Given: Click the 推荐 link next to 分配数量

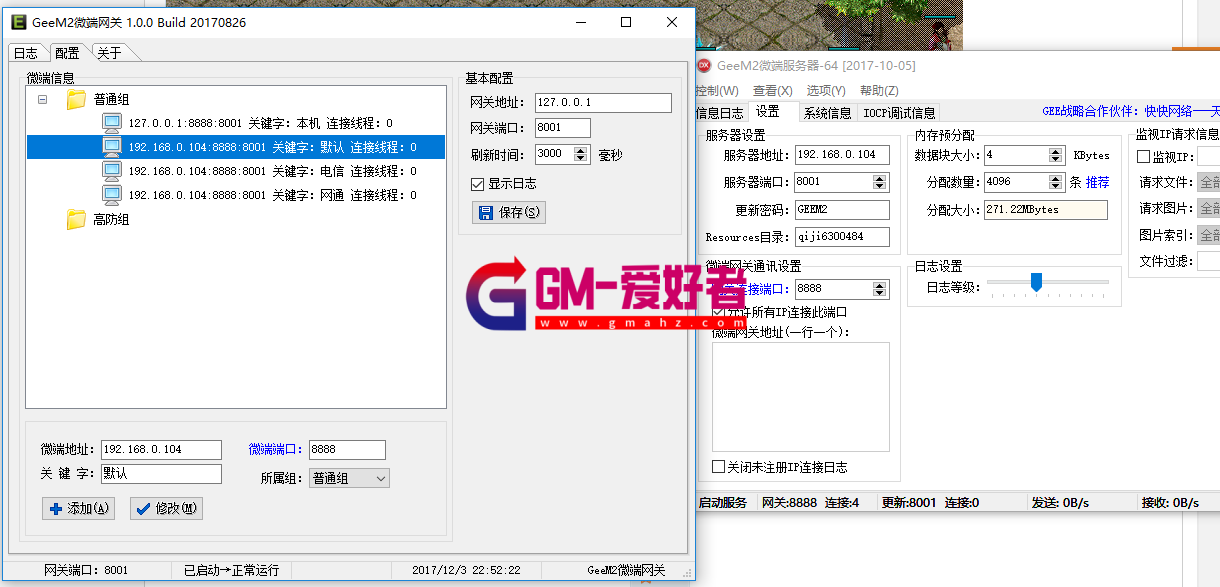Looking at the screenshot, I should (x=1098, y=182).
